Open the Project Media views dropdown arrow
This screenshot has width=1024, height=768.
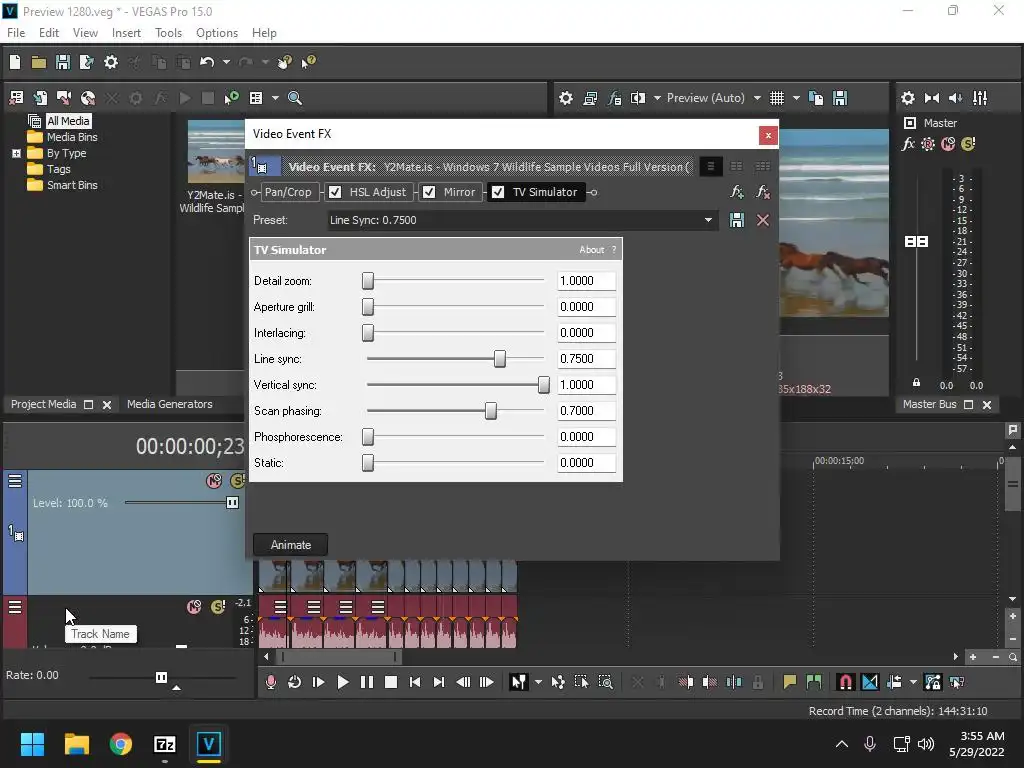275,98
